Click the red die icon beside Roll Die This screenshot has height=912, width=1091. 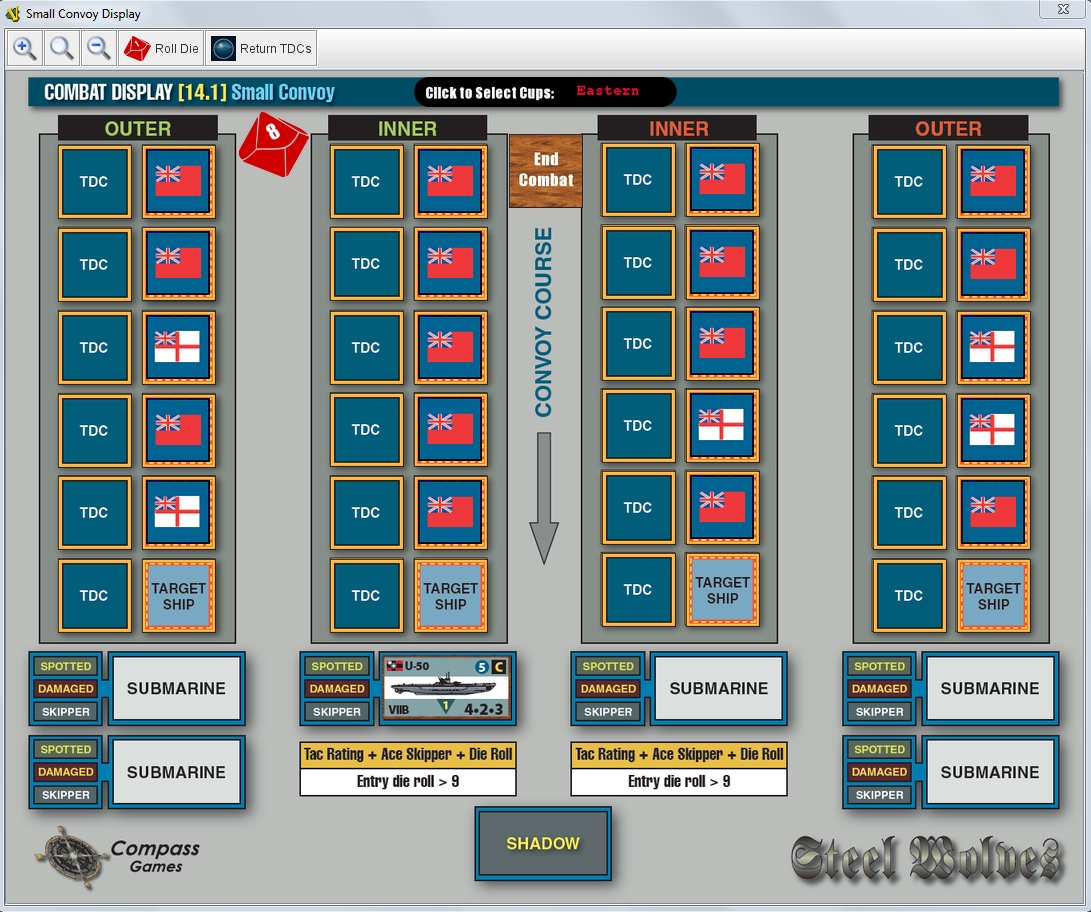click(136, 46)
